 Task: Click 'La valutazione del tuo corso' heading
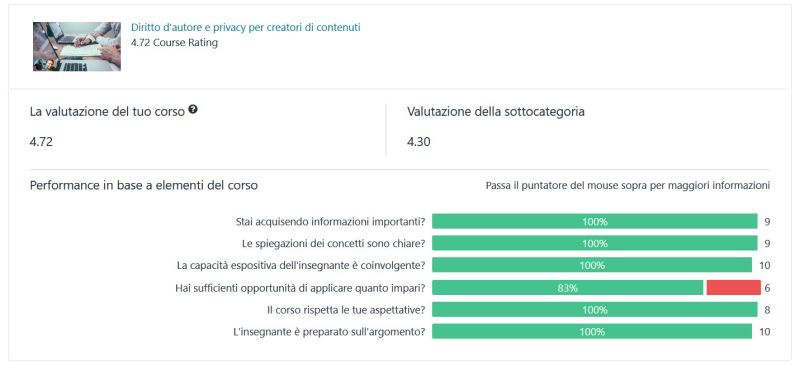107,112
